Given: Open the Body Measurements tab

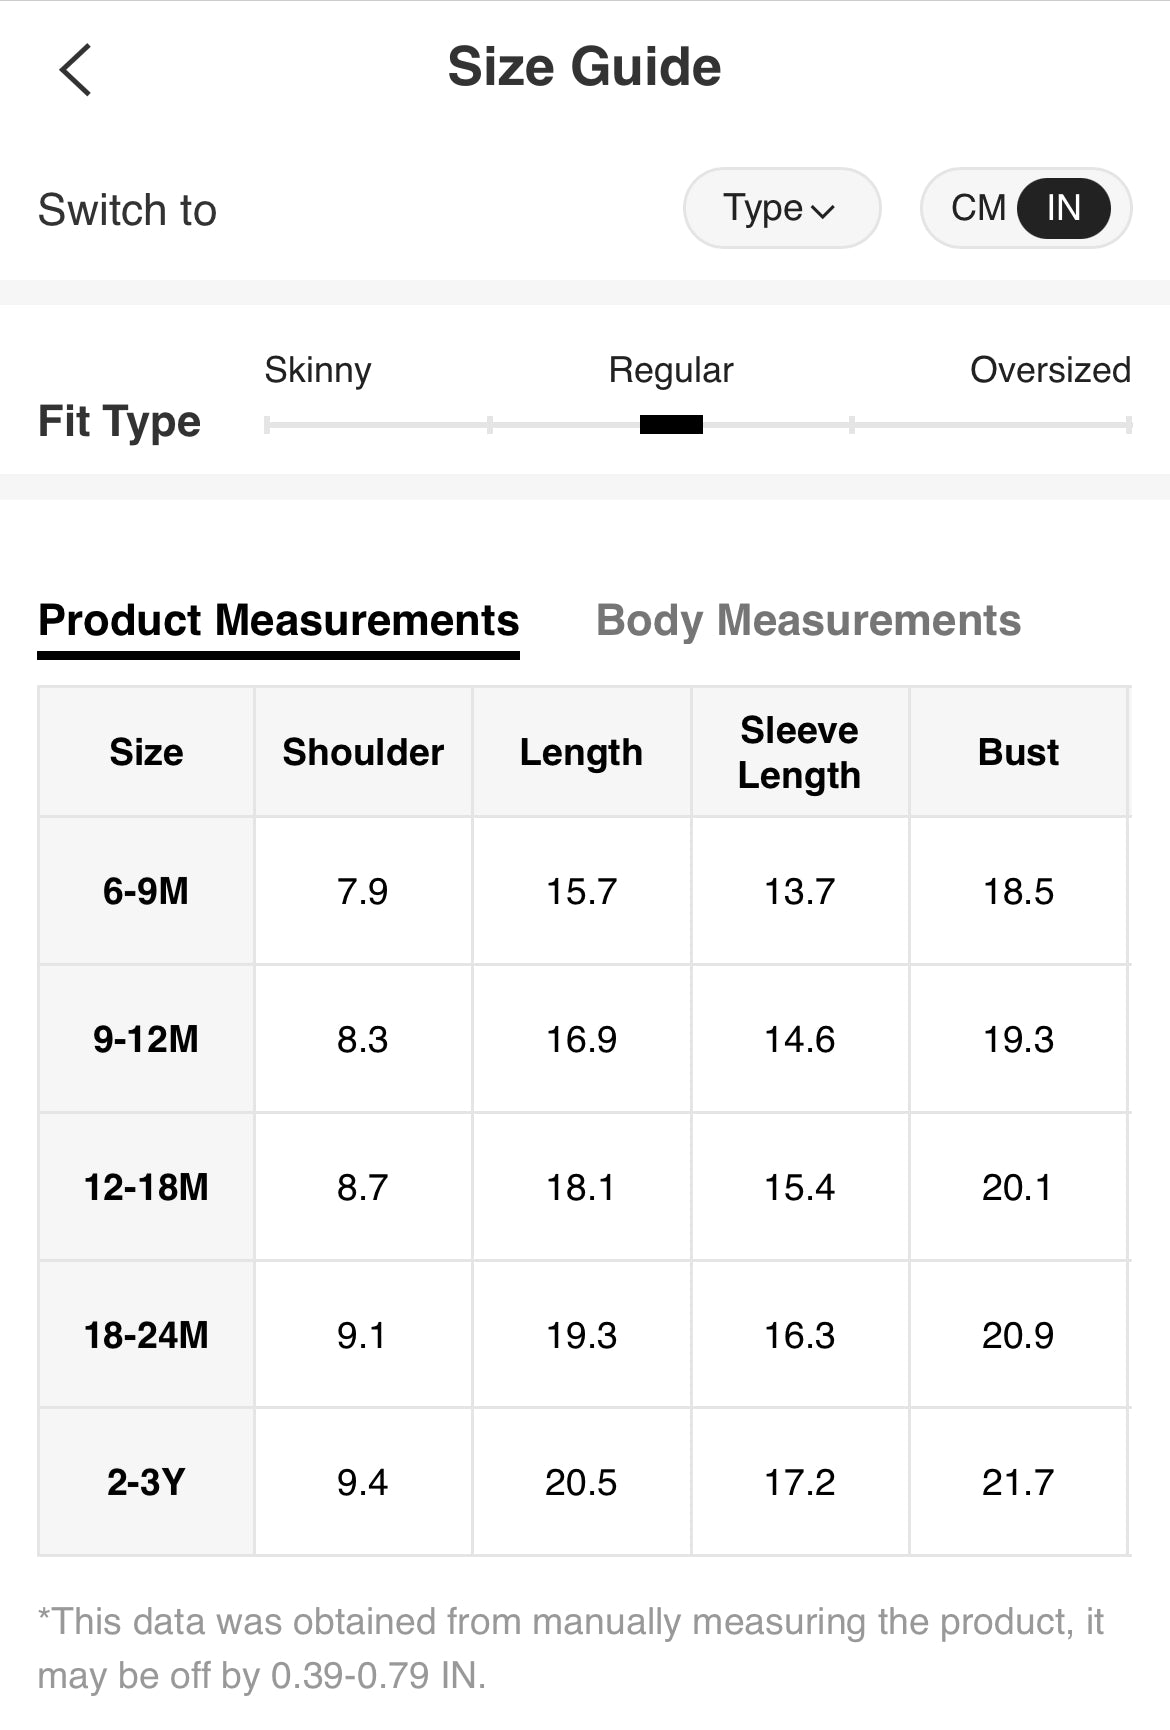Looking at the screenshot, I should click(808, 621).
